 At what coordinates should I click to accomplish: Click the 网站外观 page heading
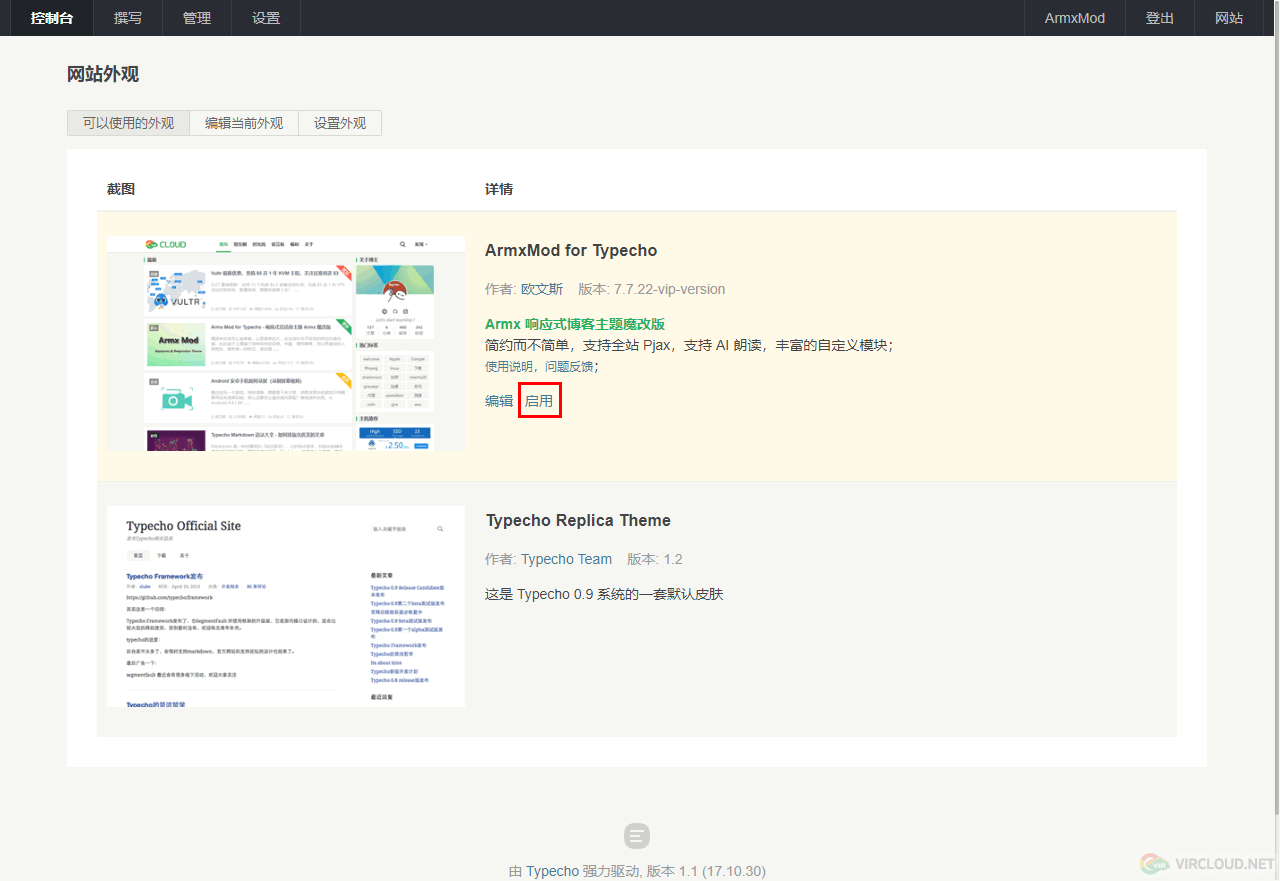pos(103,74)
